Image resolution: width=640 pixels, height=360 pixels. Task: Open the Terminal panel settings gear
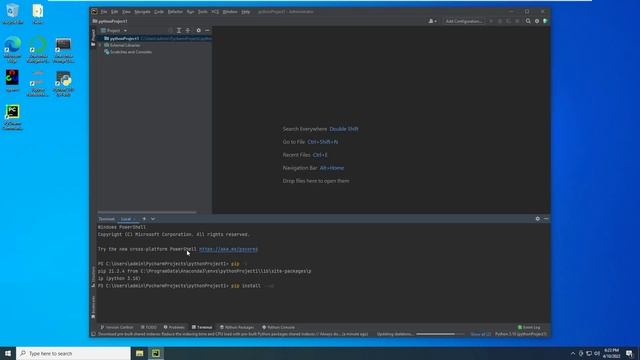538,219
